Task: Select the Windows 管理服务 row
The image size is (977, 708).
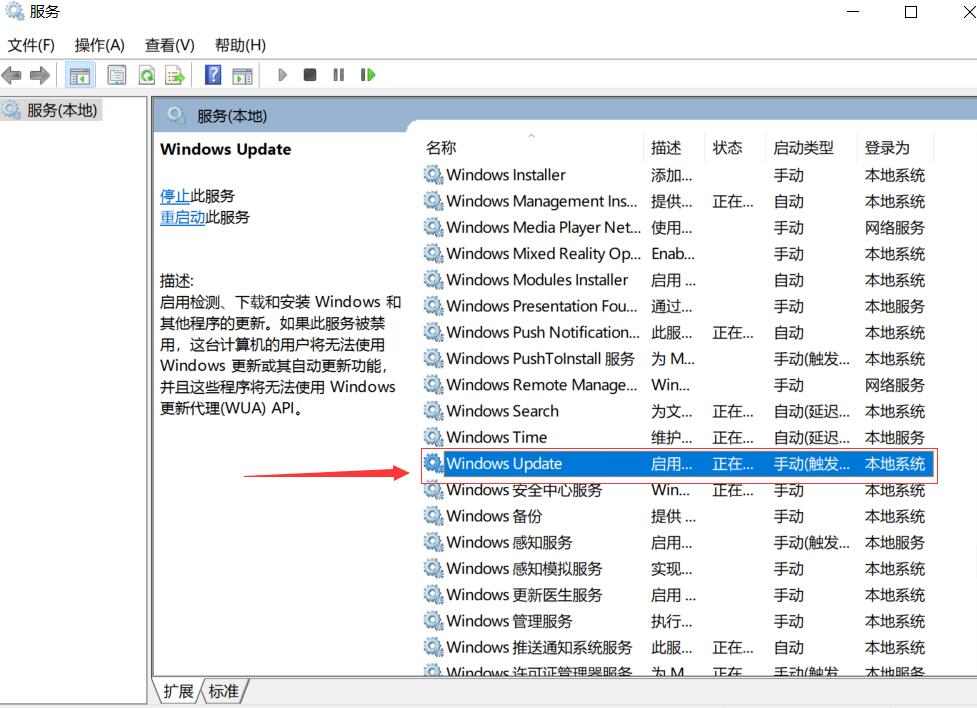Action: coord(678,621)
